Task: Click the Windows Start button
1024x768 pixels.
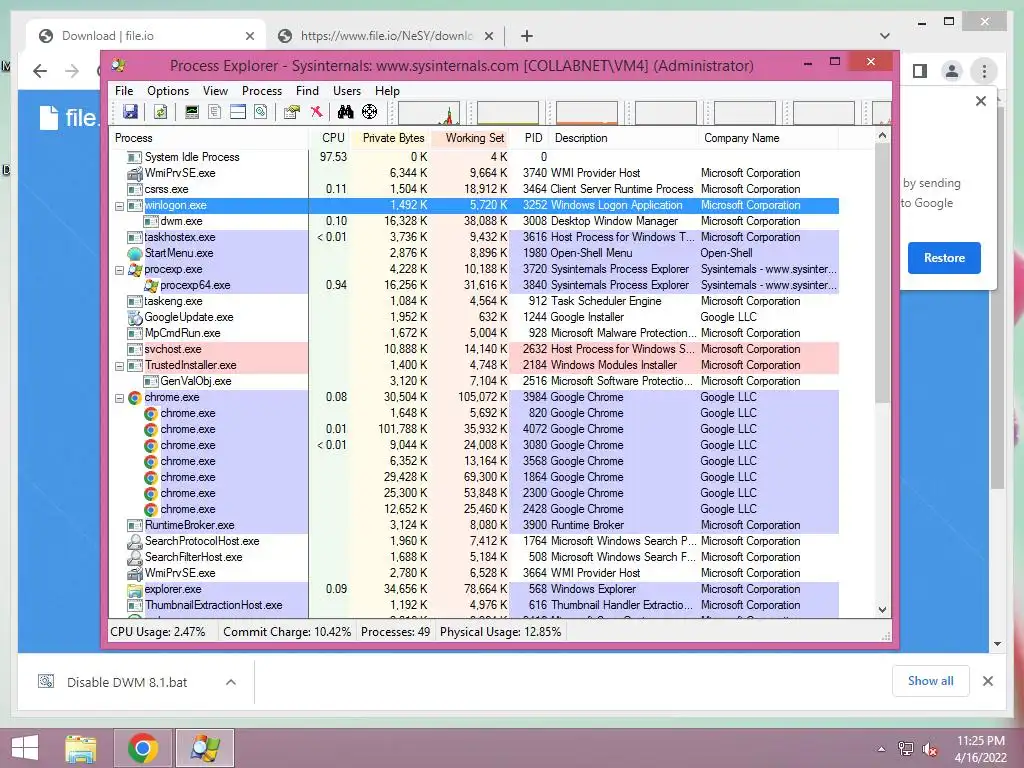Action: (x=25, y=748)
